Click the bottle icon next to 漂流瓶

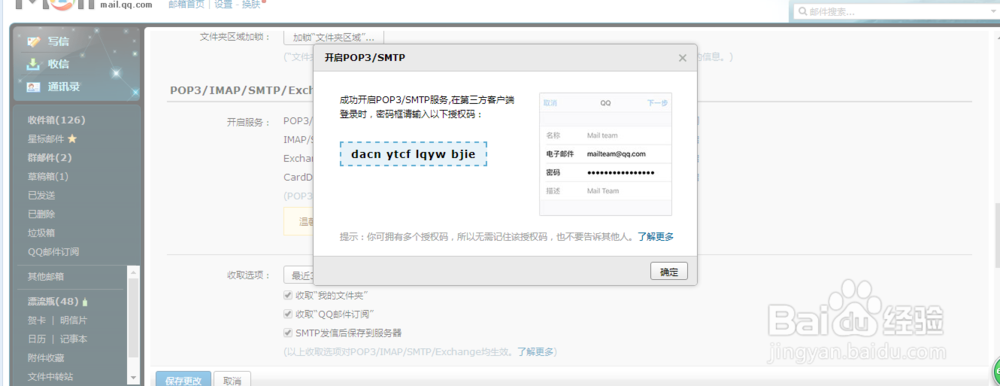pos(85,301)
